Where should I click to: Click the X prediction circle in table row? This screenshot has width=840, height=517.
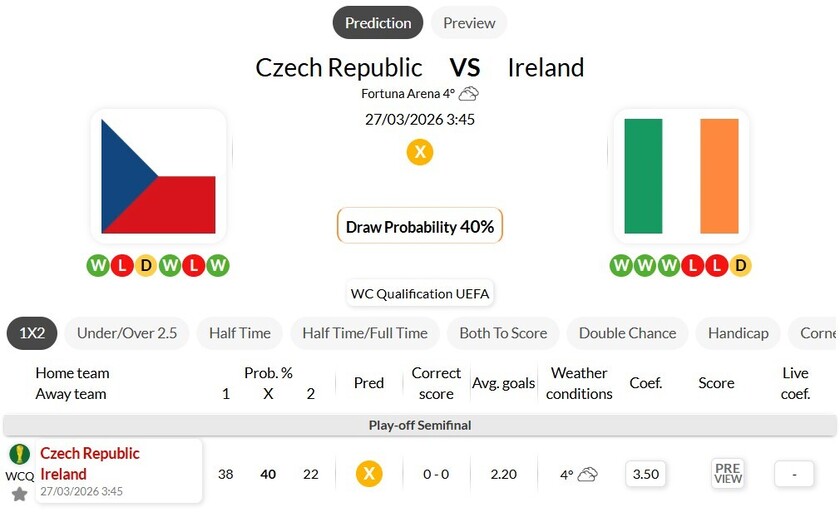369,473
